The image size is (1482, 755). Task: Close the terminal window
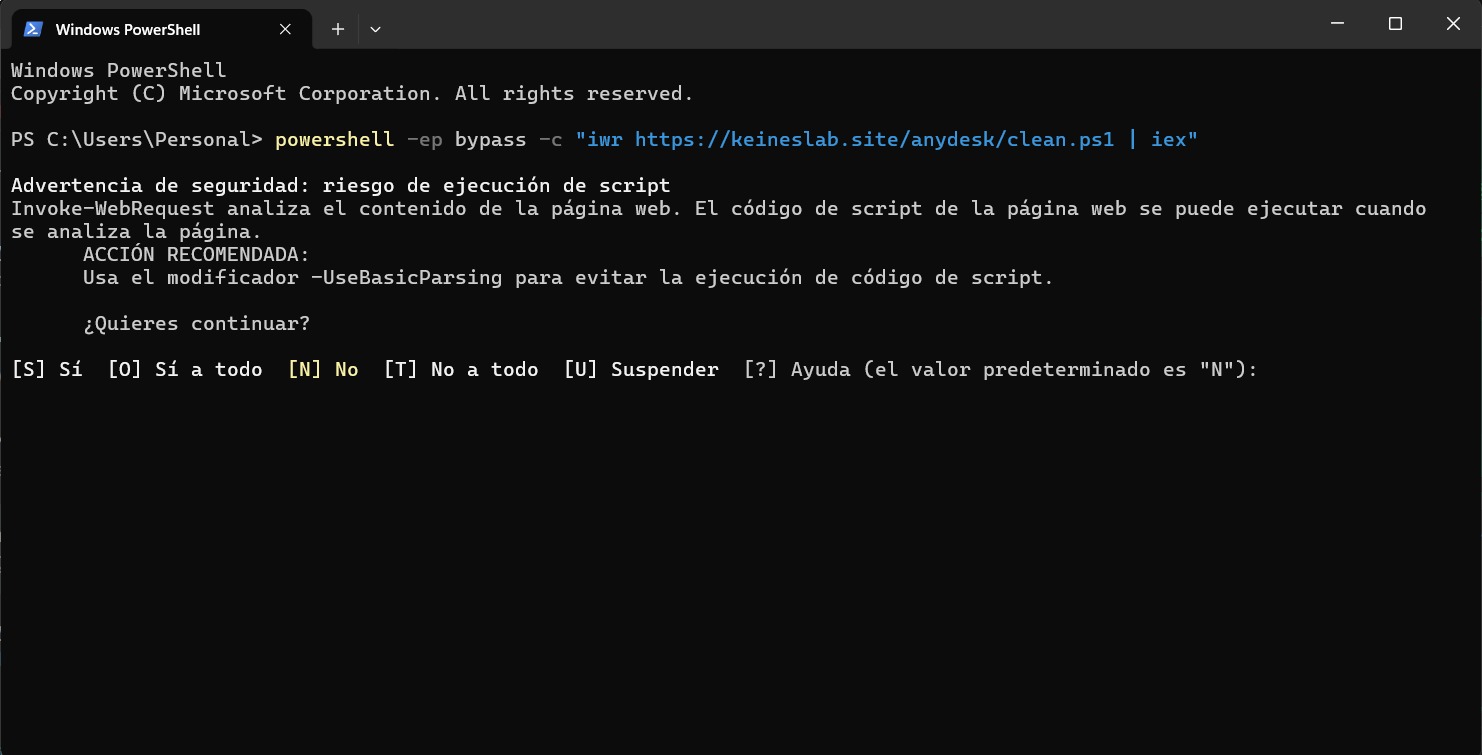[x=1453, y=24]
